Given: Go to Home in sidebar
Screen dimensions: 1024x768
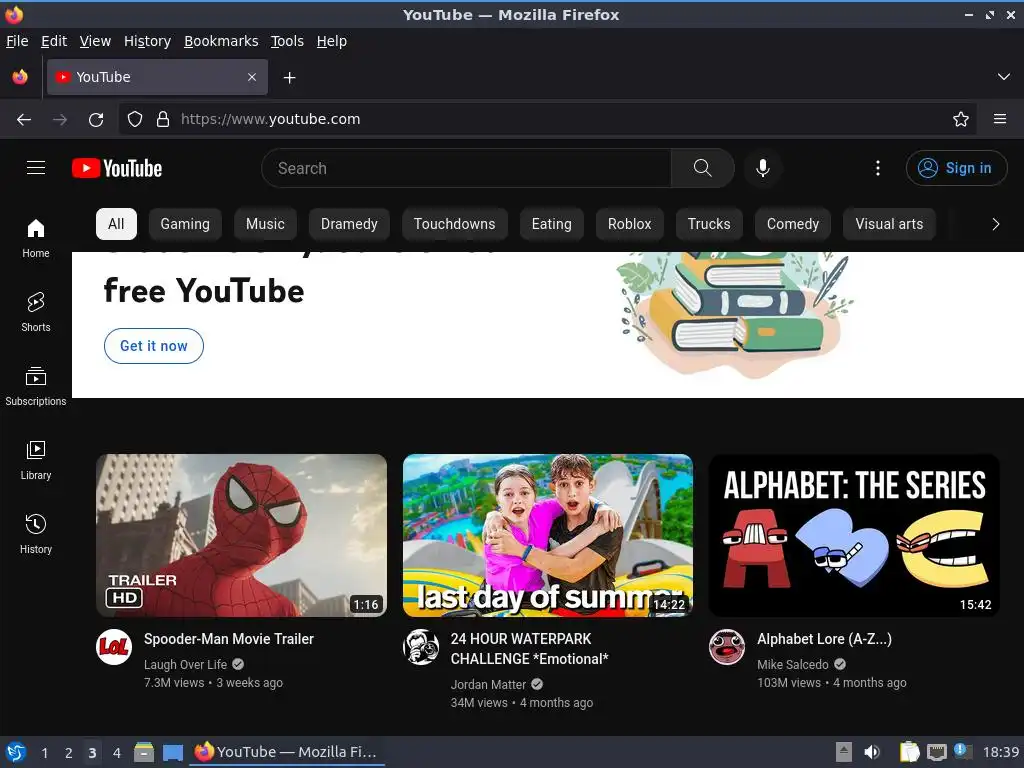Looking at the screenshot, I should (36, 239).
